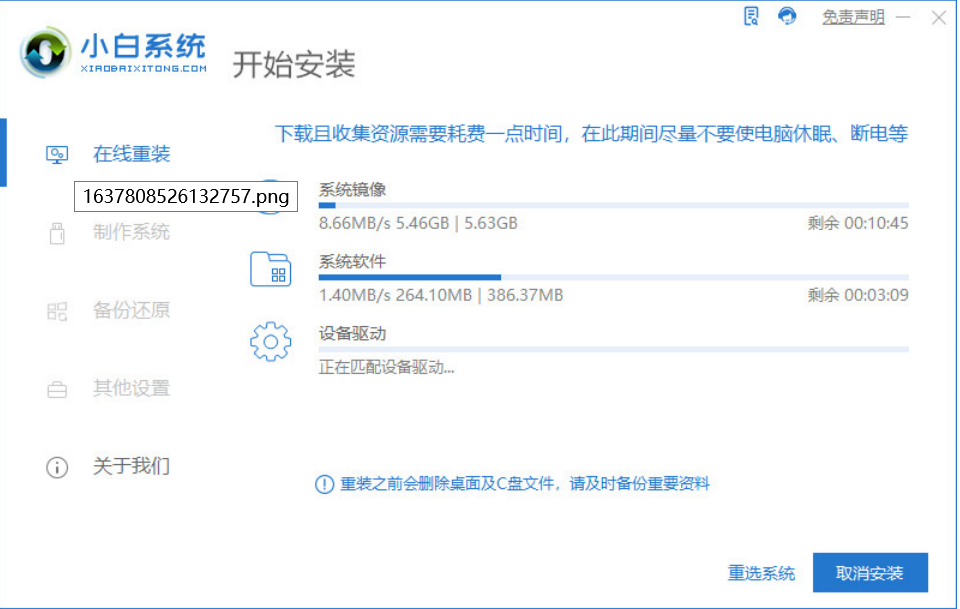960x609 pixels.
Task: Click the 8.66MB/s 5.46GB | 5.63GB status text
Action: [418, 223]
